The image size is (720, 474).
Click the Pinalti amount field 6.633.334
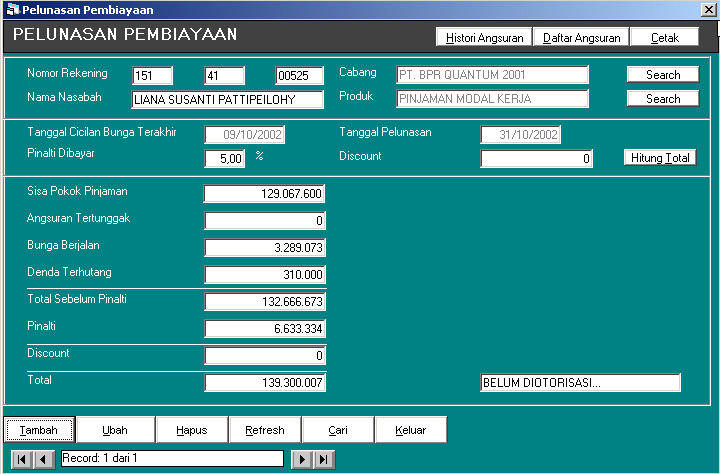265,328
